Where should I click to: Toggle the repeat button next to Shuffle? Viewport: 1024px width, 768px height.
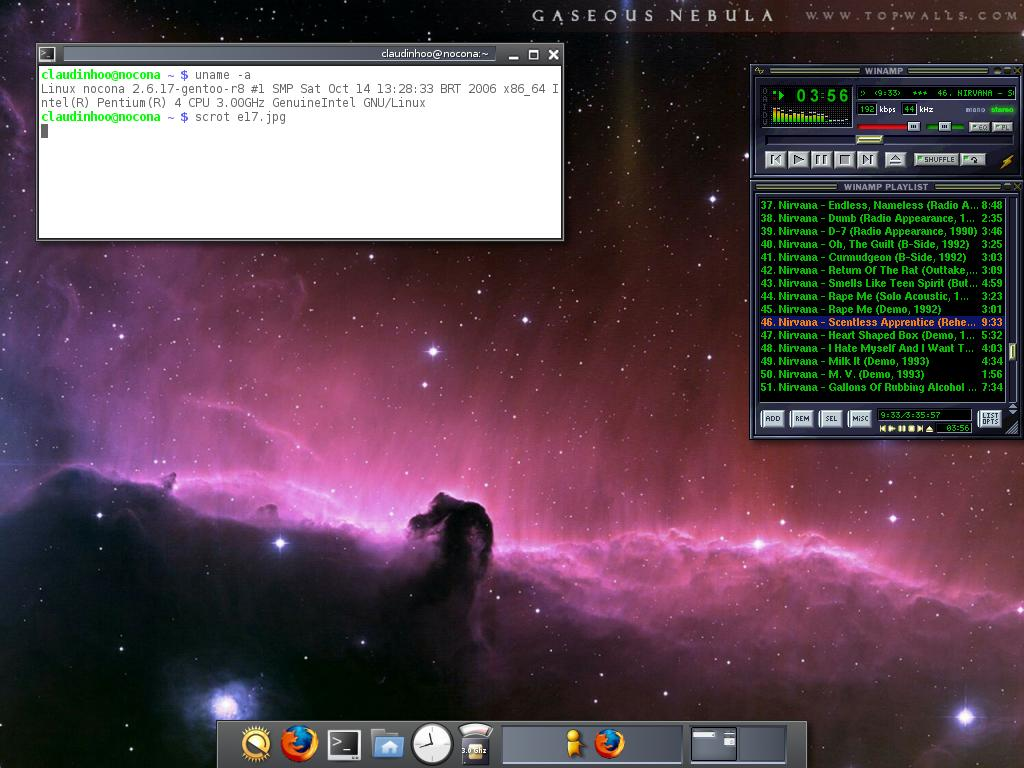click(973, 159)
